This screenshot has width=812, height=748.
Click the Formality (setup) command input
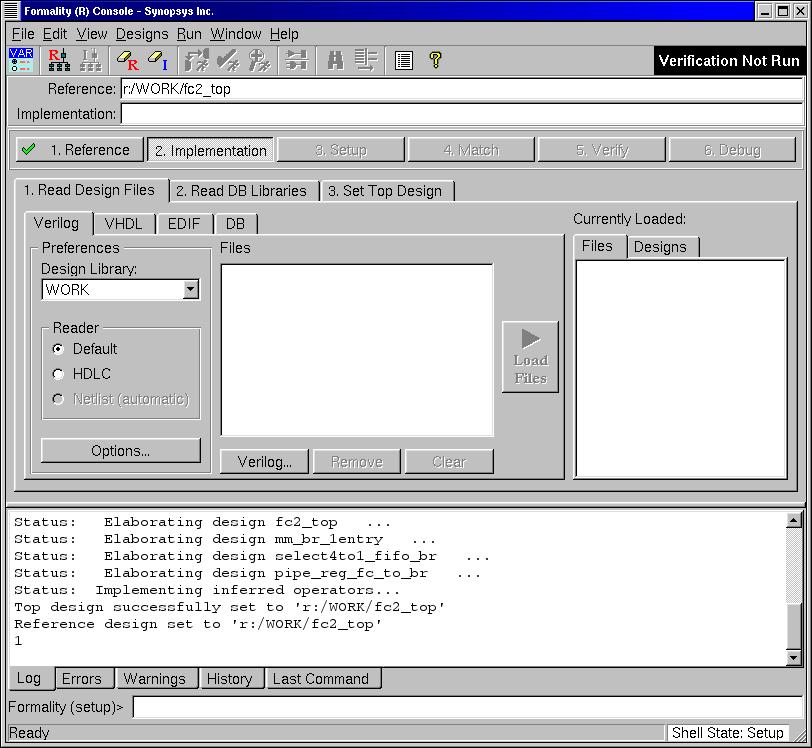[x=468, y=707]
